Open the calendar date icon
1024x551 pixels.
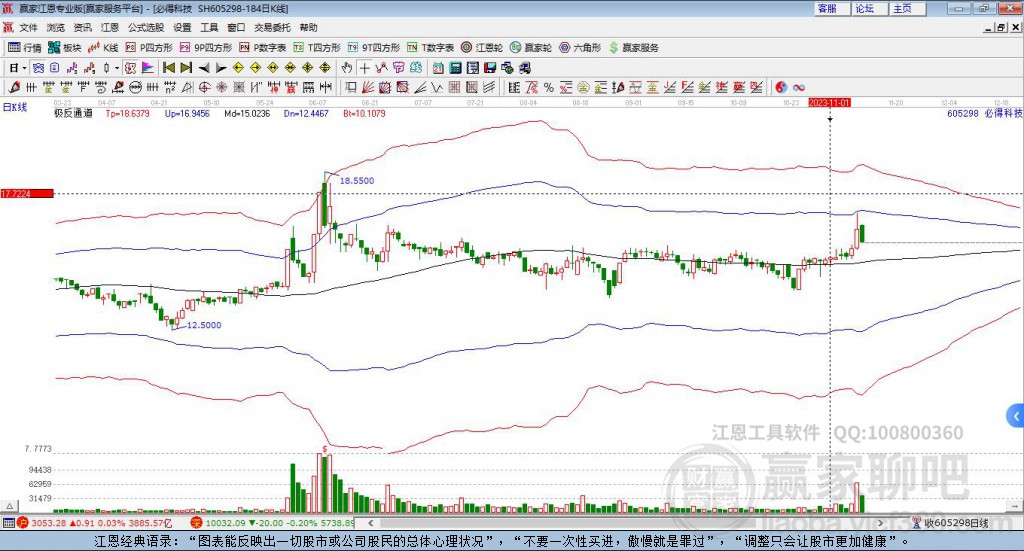tap(438, 68)
